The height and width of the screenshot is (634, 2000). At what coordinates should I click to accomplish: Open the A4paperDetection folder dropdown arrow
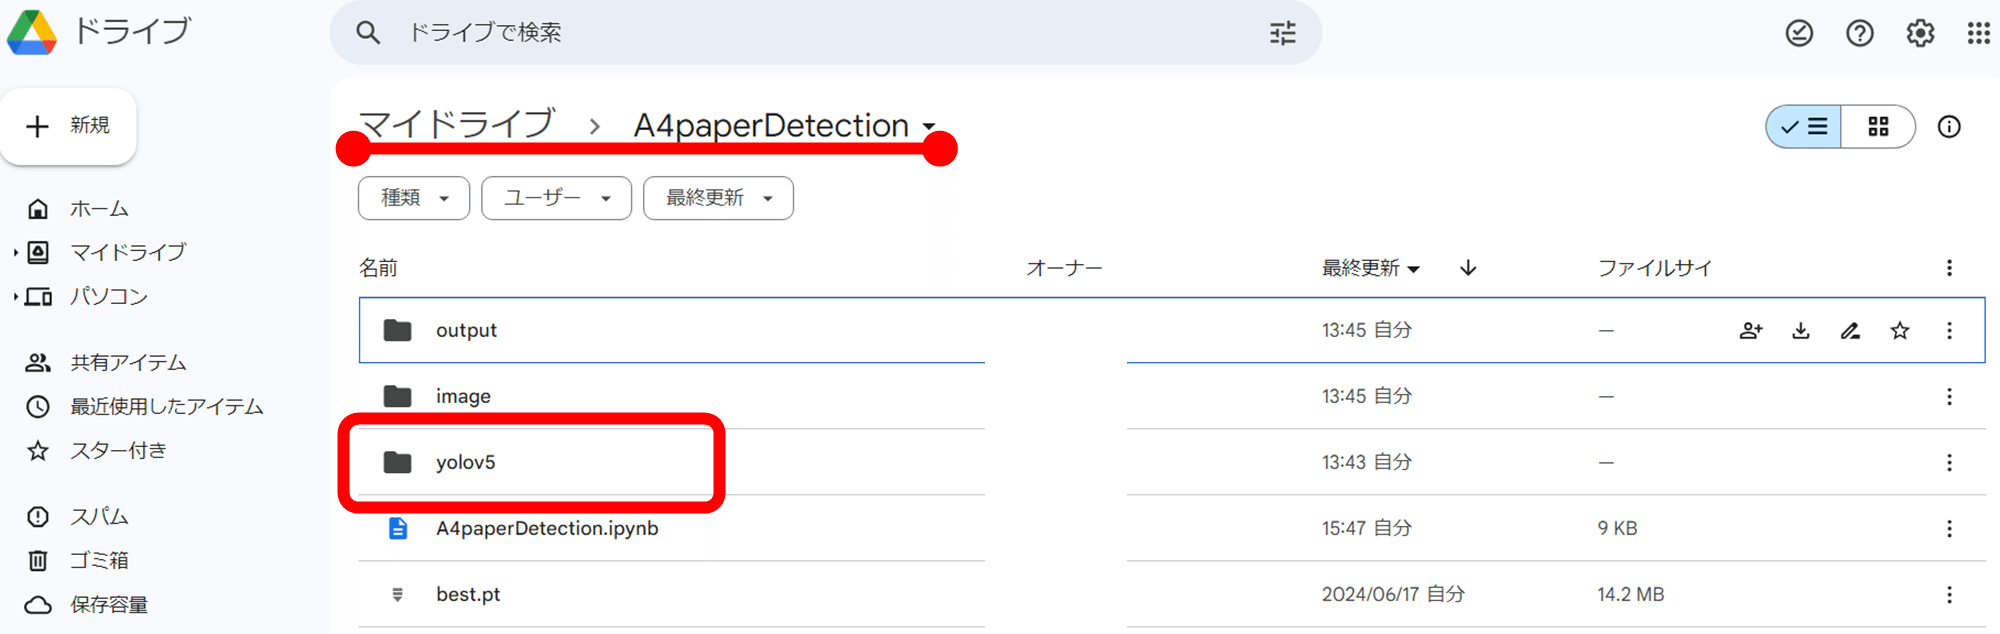(x=929, y=127)
